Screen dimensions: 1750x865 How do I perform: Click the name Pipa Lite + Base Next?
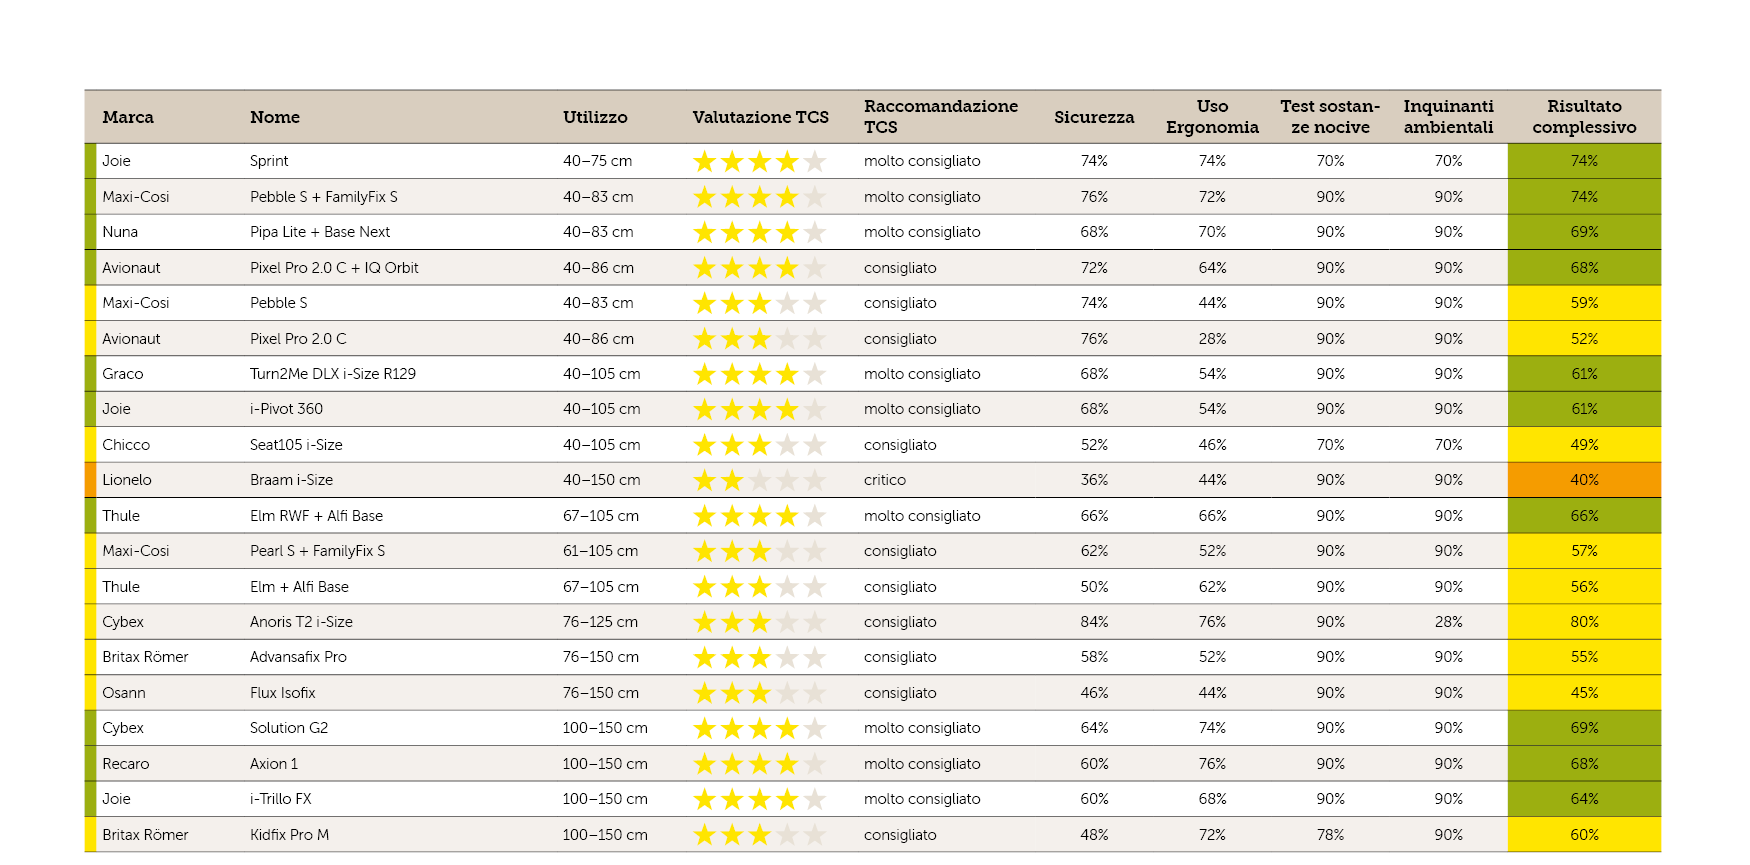pyautogui.click(x=320, y=232)
